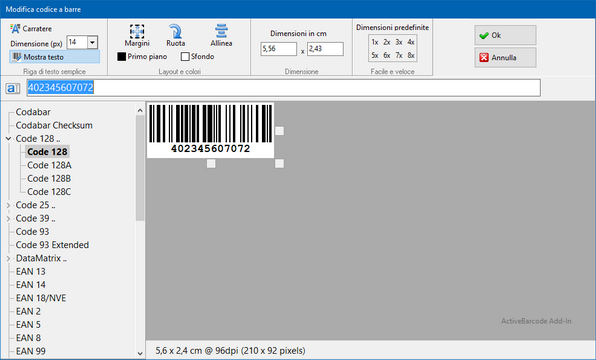596x360 pixels.
Task: Select EAN 2 barcode type
Action: [x=28, y=312]
